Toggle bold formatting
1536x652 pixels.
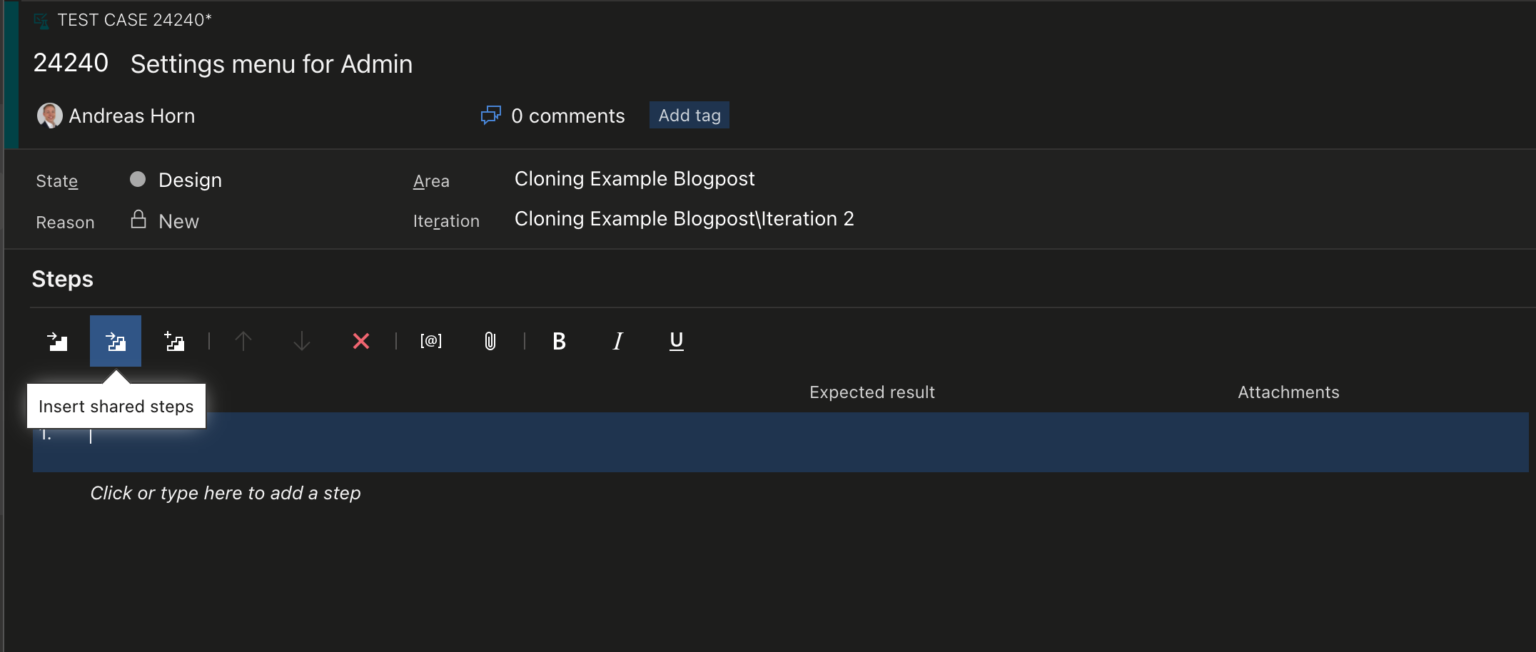pos(559,342)
